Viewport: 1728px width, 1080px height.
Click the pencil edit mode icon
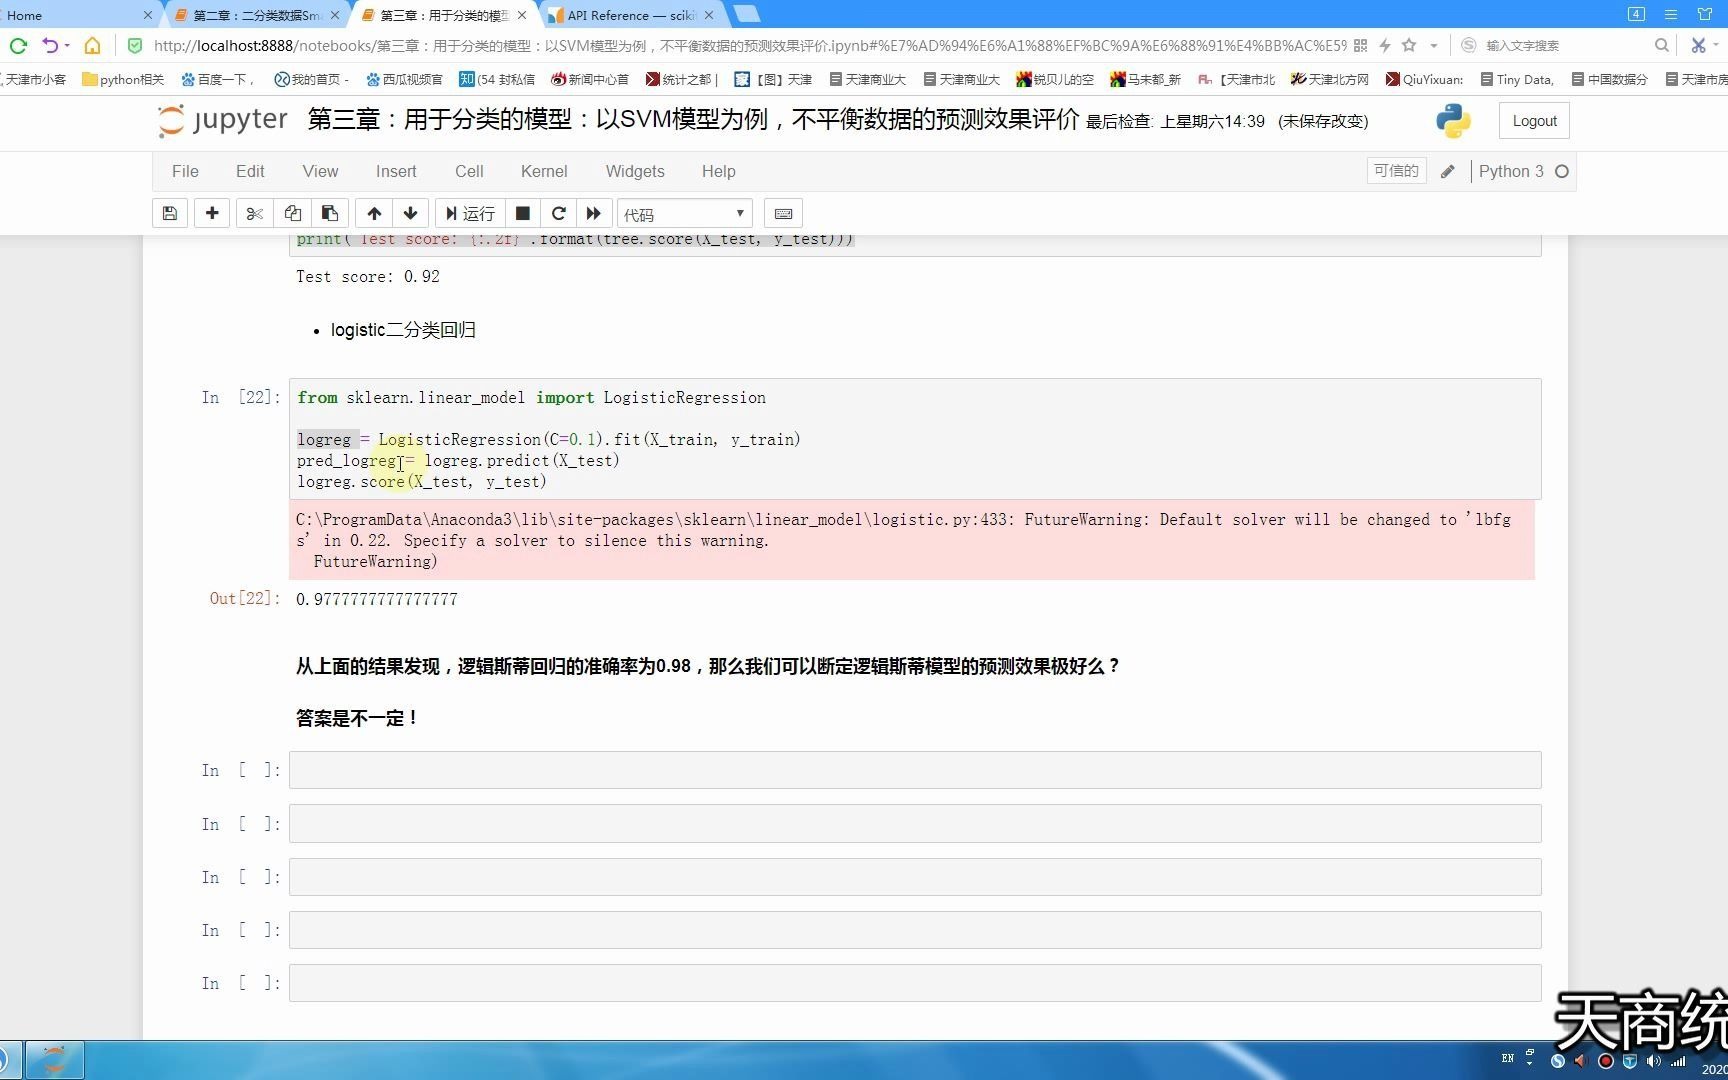1447,172
